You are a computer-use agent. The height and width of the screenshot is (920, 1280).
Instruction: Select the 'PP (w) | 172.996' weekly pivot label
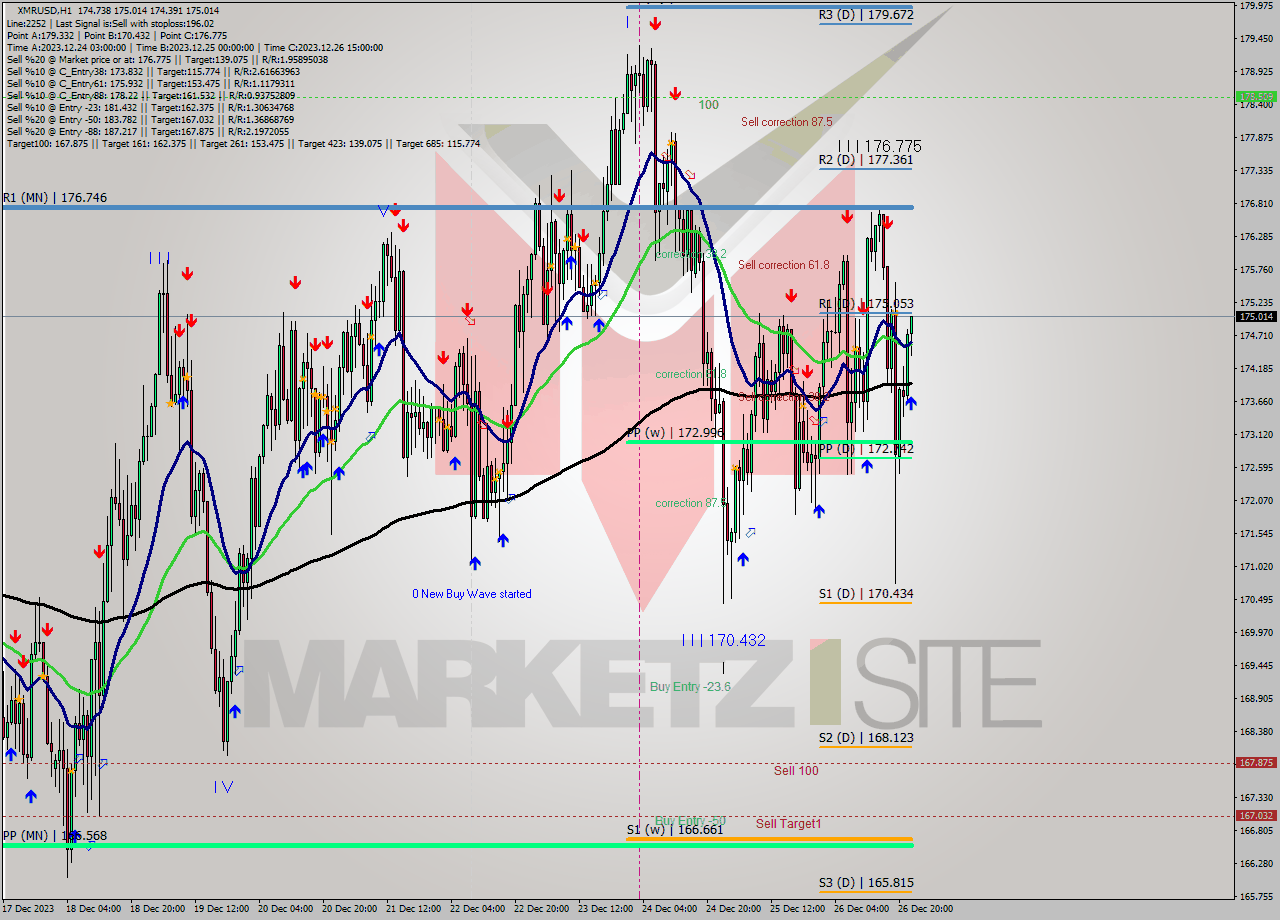coord(675,432)
